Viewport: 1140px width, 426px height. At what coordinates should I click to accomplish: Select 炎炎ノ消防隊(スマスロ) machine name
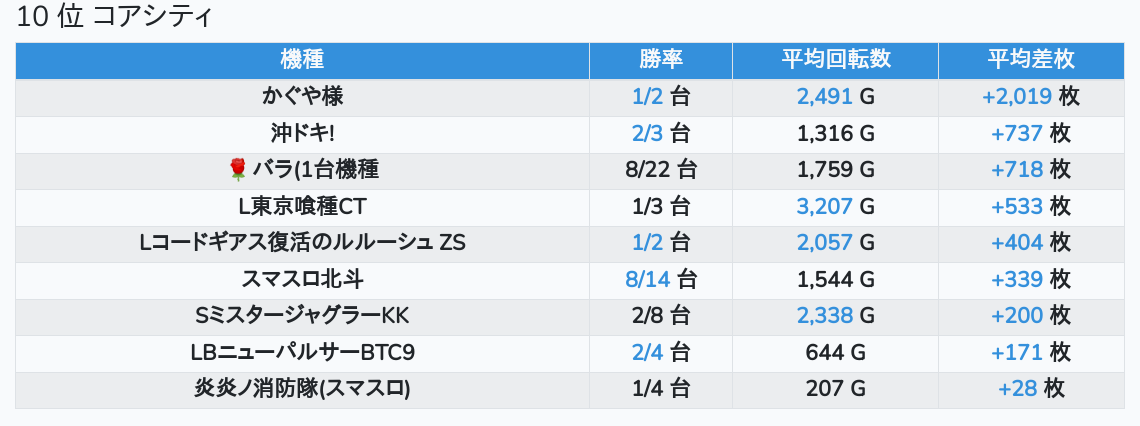click(x=302, y=389)
